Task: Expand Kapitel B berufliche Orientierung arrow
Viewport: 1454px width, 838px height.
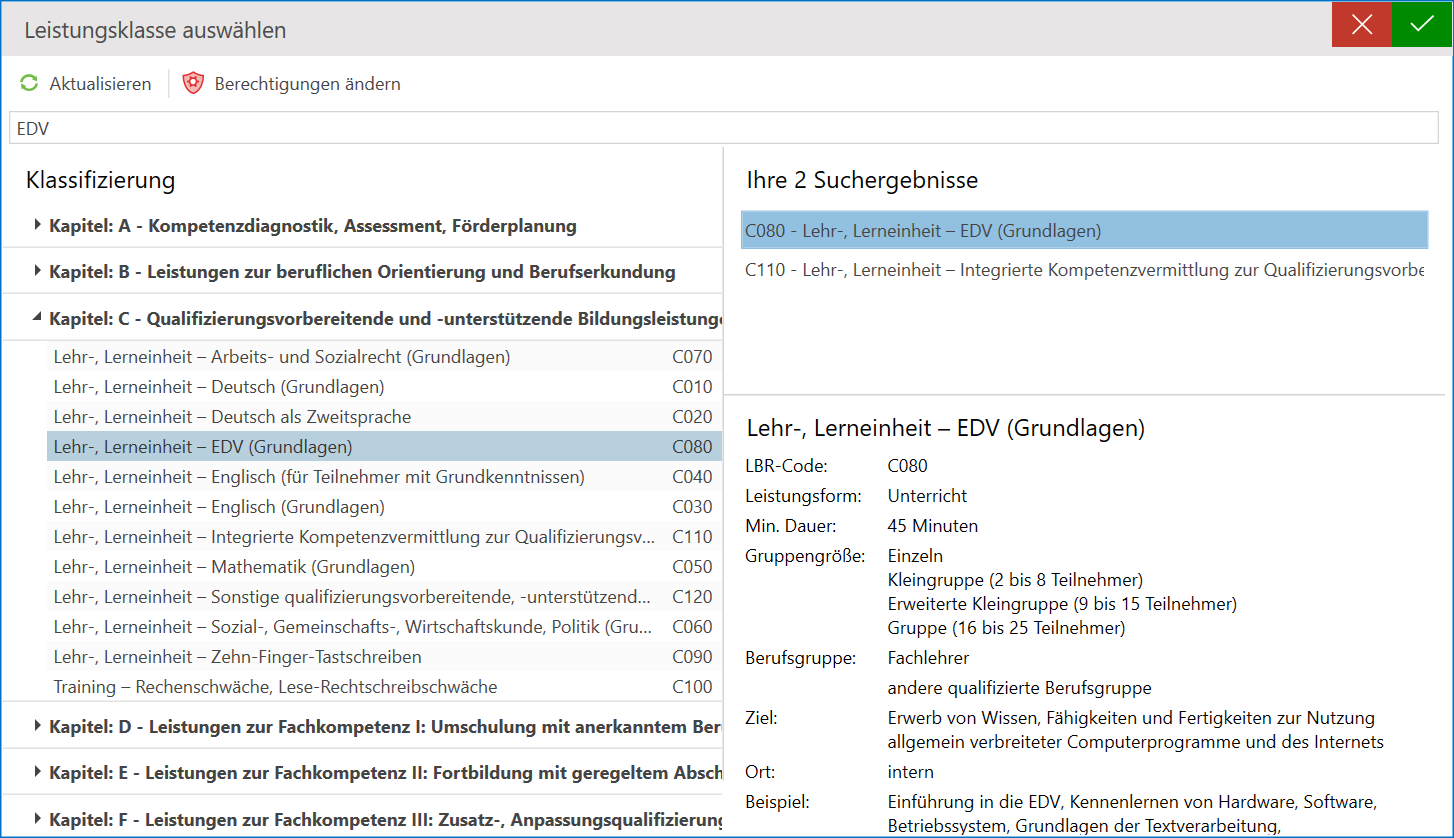Action: pos(37,271)
